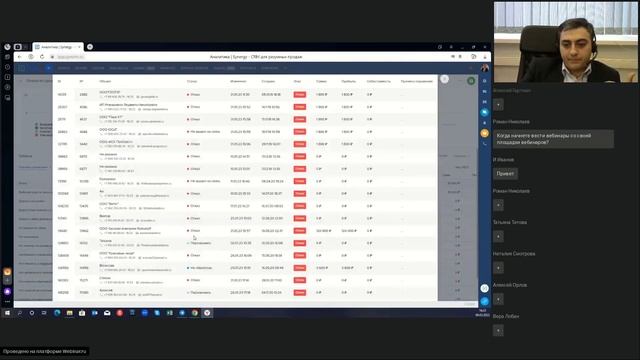Open the Windows Start menu
This screenshot has height=360, width=640.
(7, 313)
